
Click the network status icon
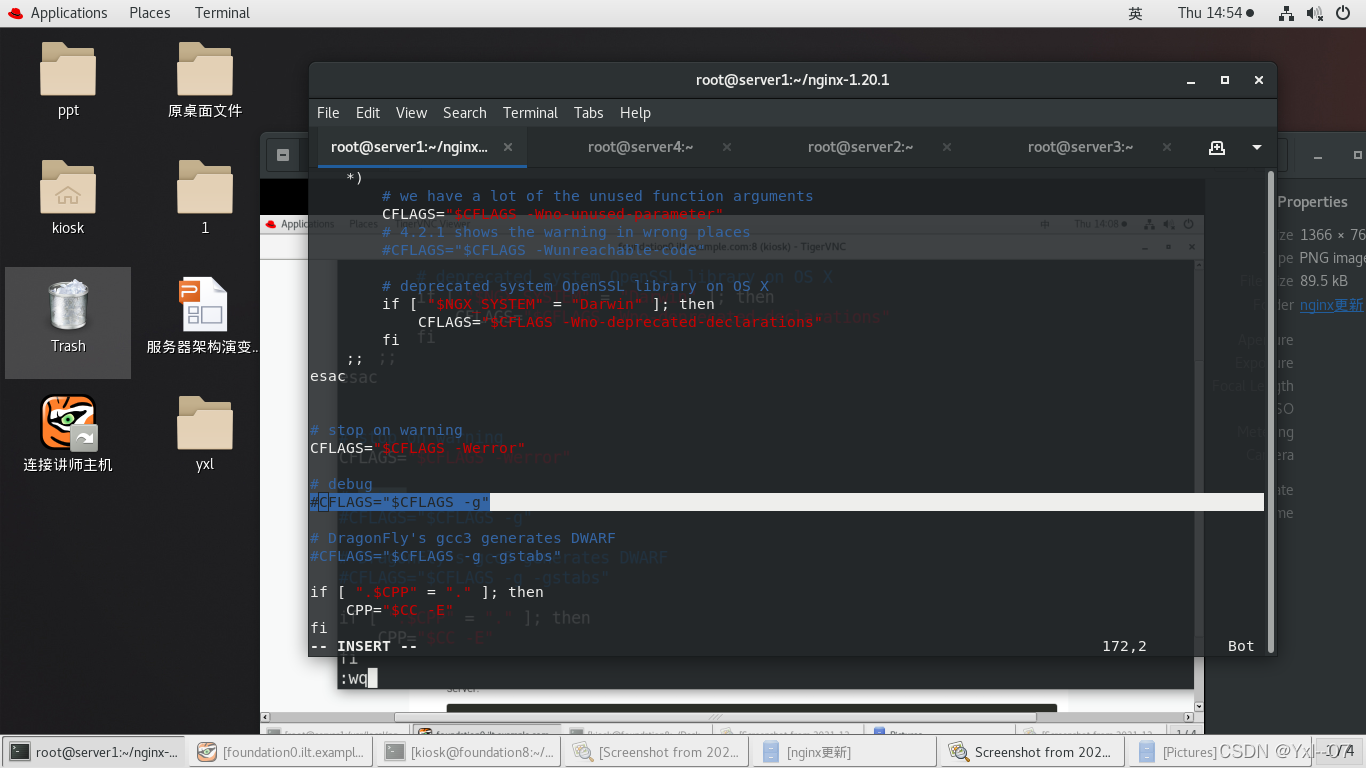[1286, 13]
